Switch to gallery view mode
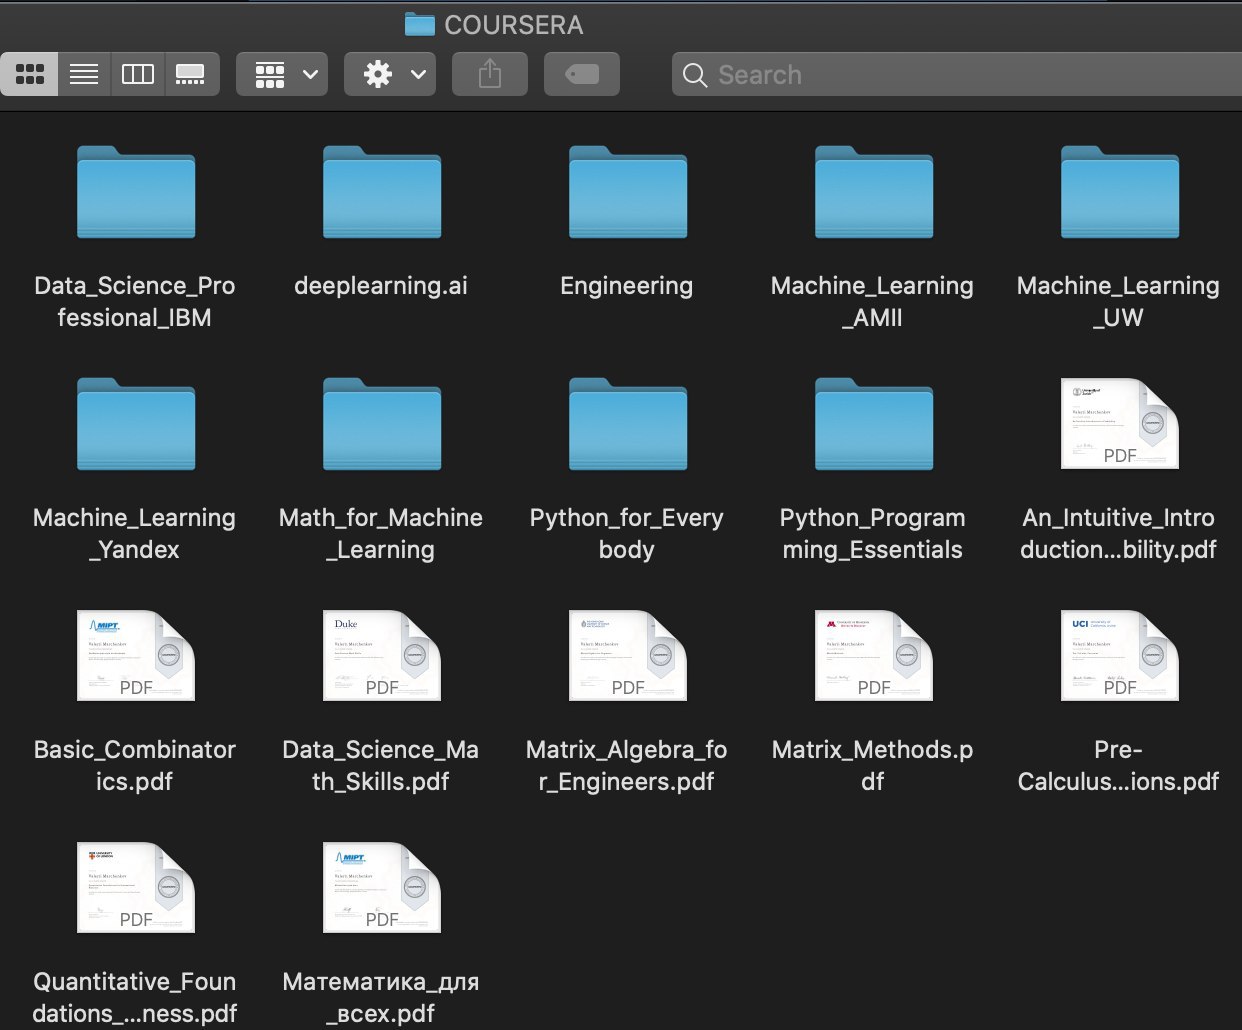The height and width of the screenshot is (1030, 1242). tap(191, 74)
